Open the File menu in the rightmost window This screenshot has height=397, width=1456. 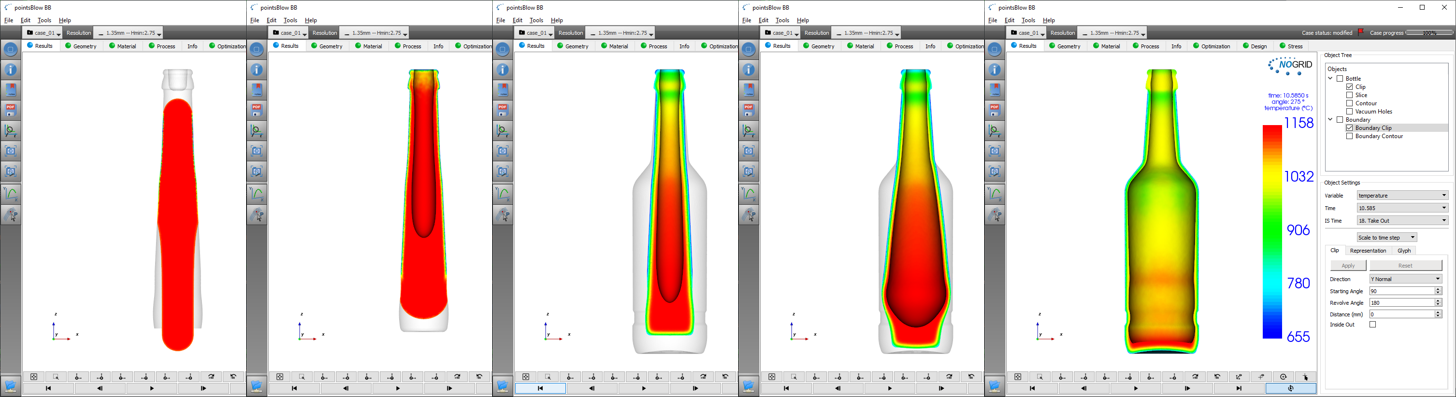(x=992, y=20)
